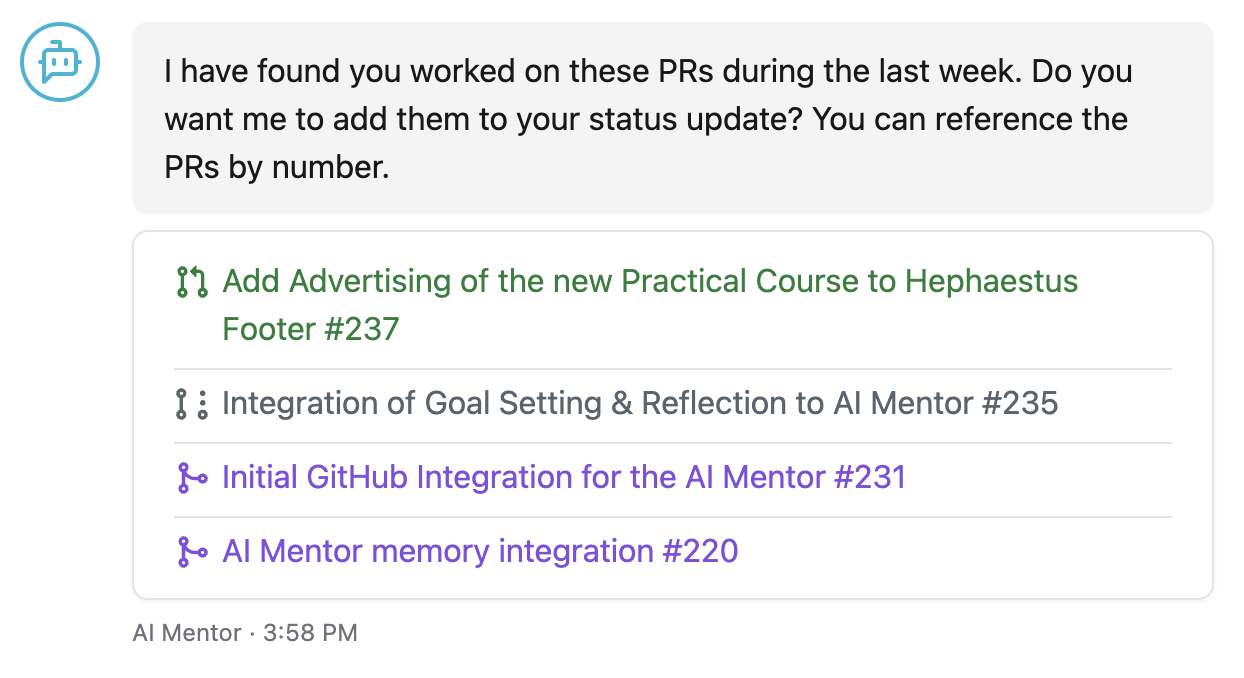This screenshot has width=1244, height=678.
Task: Open the AI Mentor memory integration PR #220
Action: [479, 551]
